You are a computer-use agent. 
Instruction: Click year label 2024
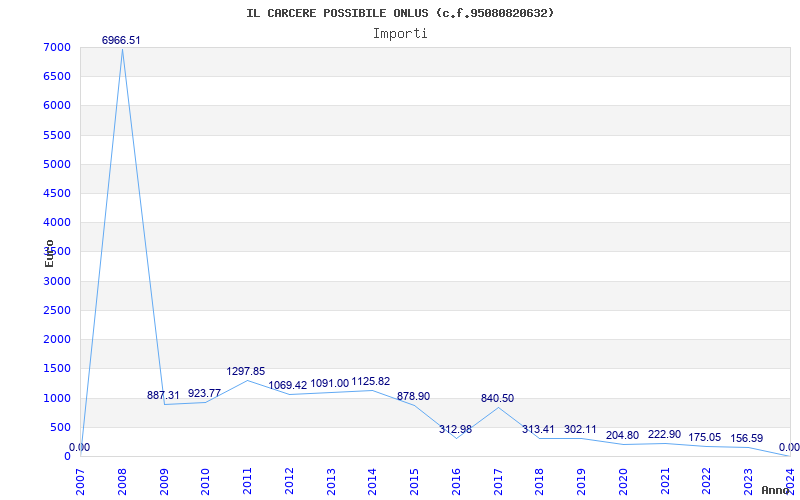click(x=790, y=482)
